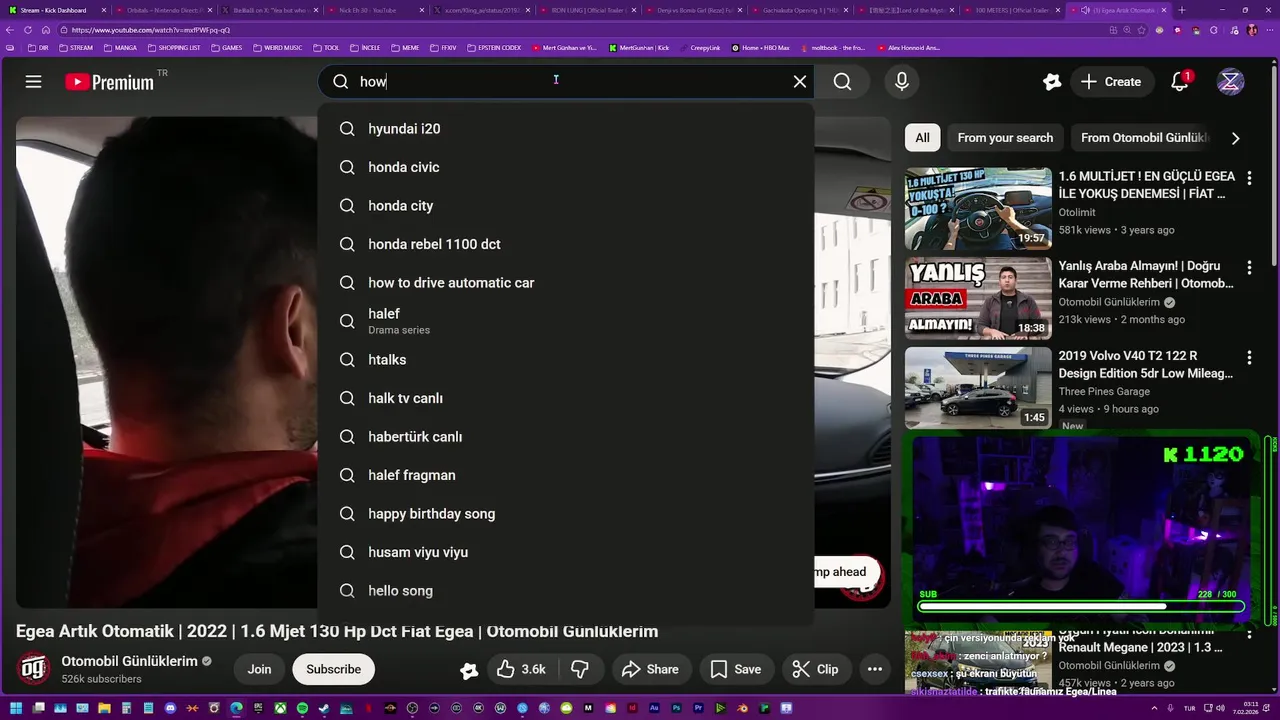The height and width of the screenshot is (720, 1280).
Task: Choose suggestion 'honda civic'
Action: pyautogui.click(x=565, y=167)
